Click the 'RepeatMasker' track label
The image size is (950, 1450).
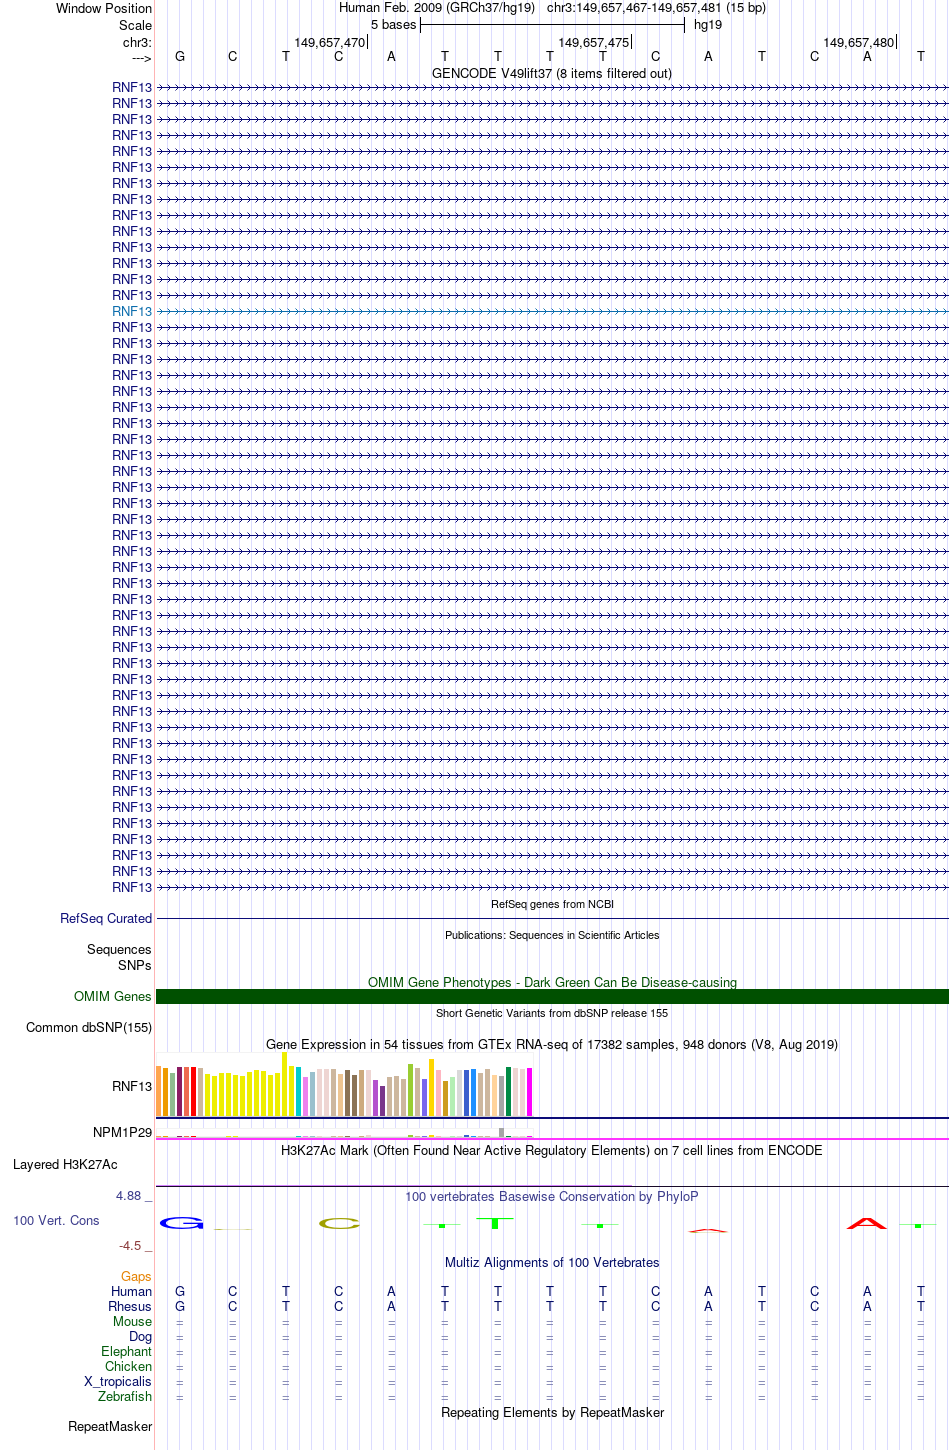pyautogui.click(x=110, y=1427)
